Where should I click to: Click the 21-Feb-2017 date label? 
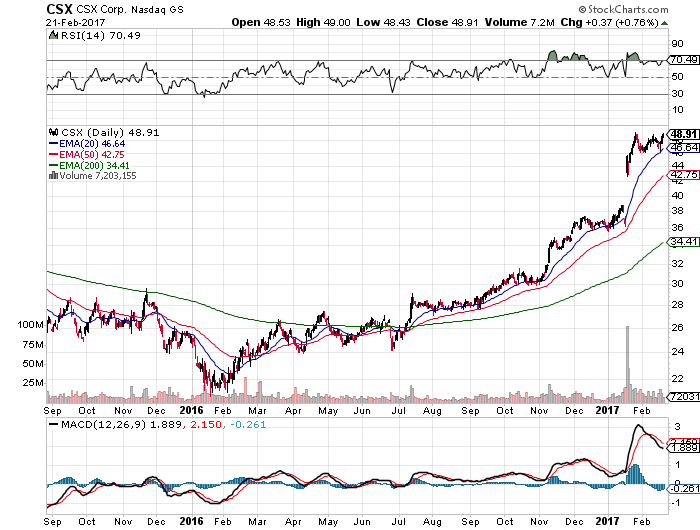tap(75, 22)
